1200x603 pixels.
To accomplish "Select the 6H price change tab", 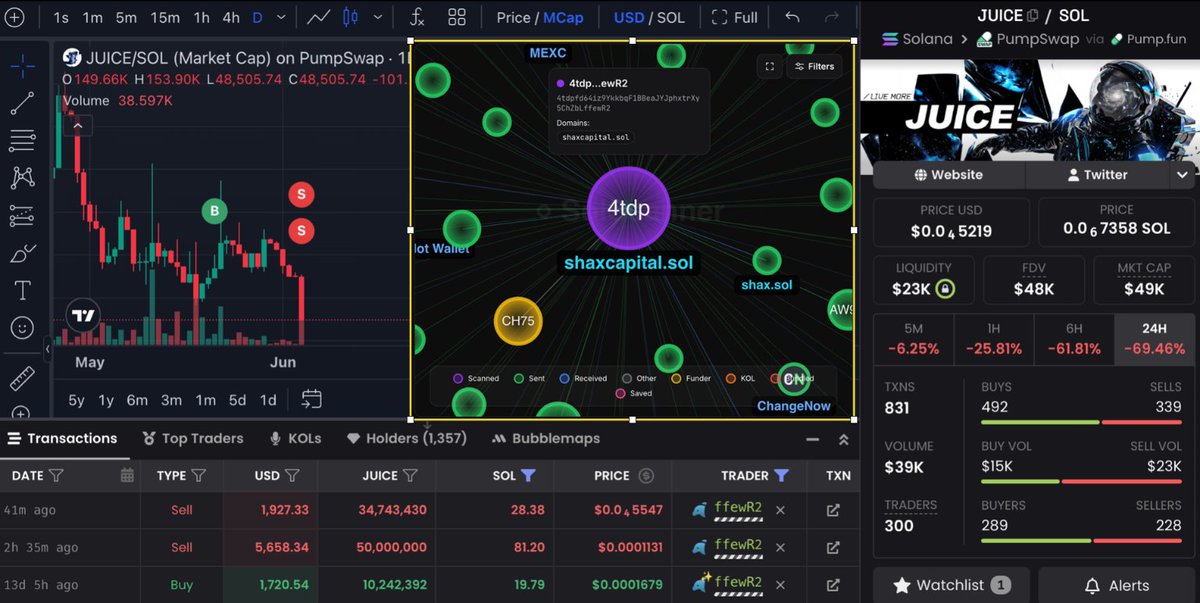I will pyautogui.click(x=1074, y=339).
